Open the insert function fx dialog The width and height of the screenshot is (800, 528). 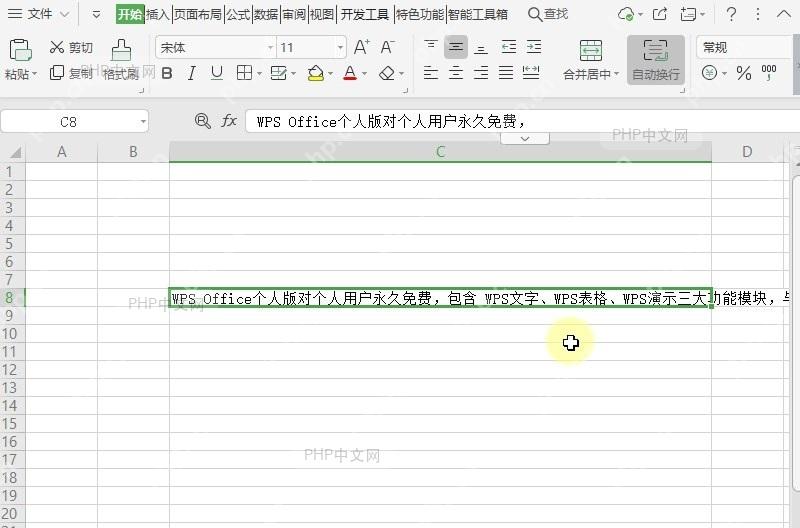click(229, 121)
